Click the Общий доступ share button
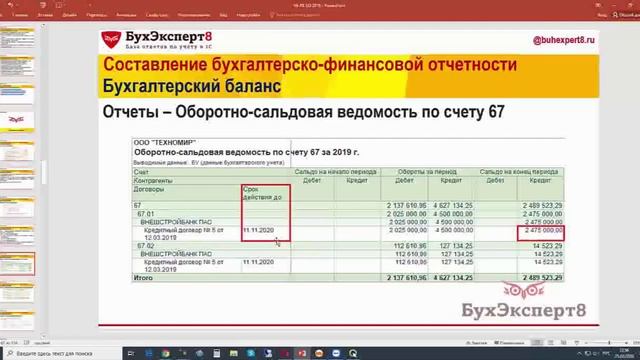Screen dimensions: 640x360 pyautogui.click(x=627, y=15)
